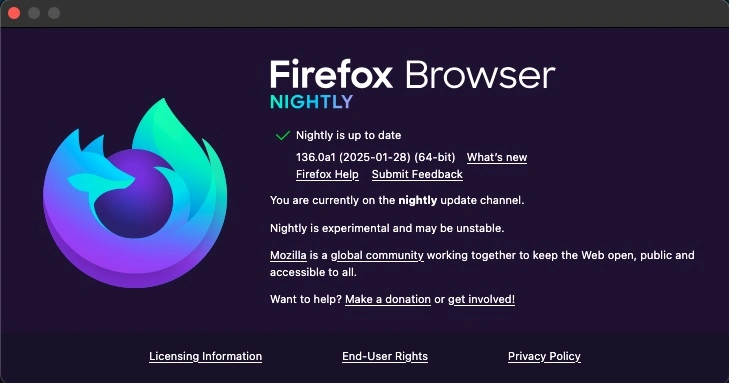Viewport: 729px width, 383px height.
Task: Click the 136.0a1 version number text
Action: [x=315, y=158]
